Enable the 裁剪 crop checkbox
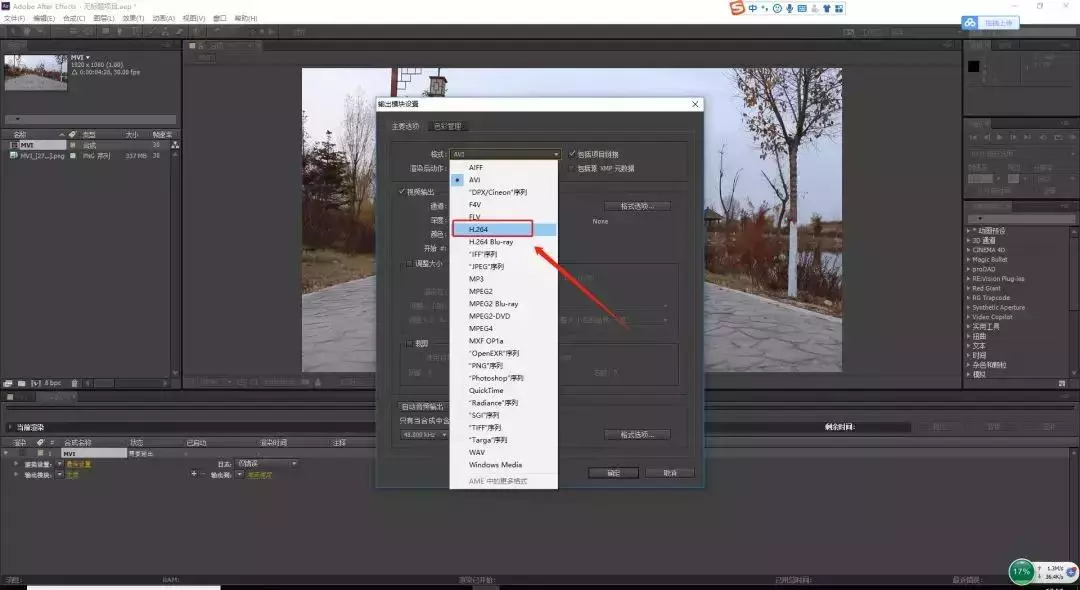This screenshot has height=590, width=1080. click(409, 343)
